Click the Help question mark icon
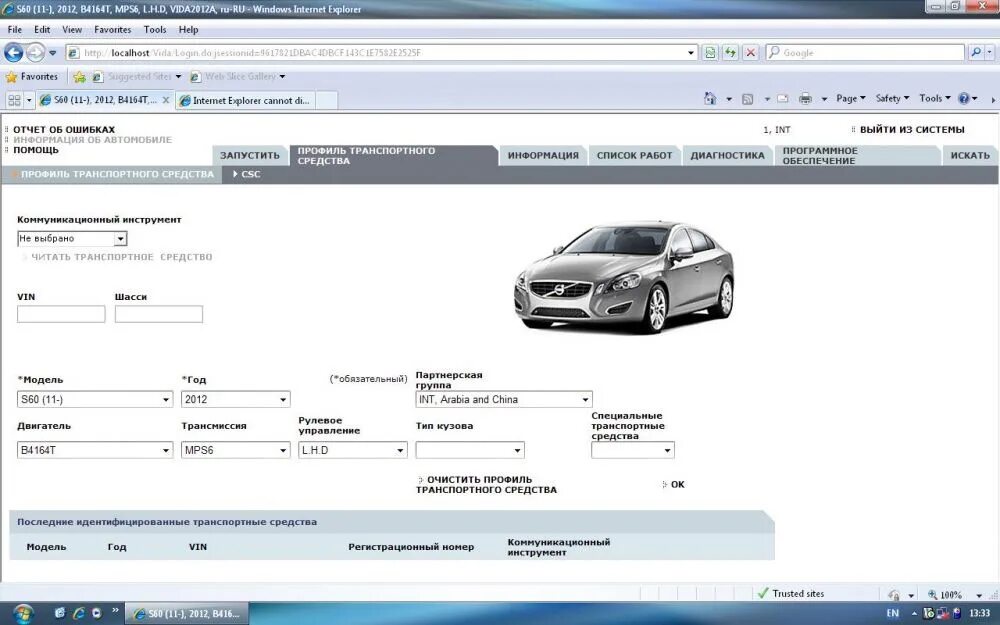Viewport: 1000px width, 625px height. pos(964,98)
